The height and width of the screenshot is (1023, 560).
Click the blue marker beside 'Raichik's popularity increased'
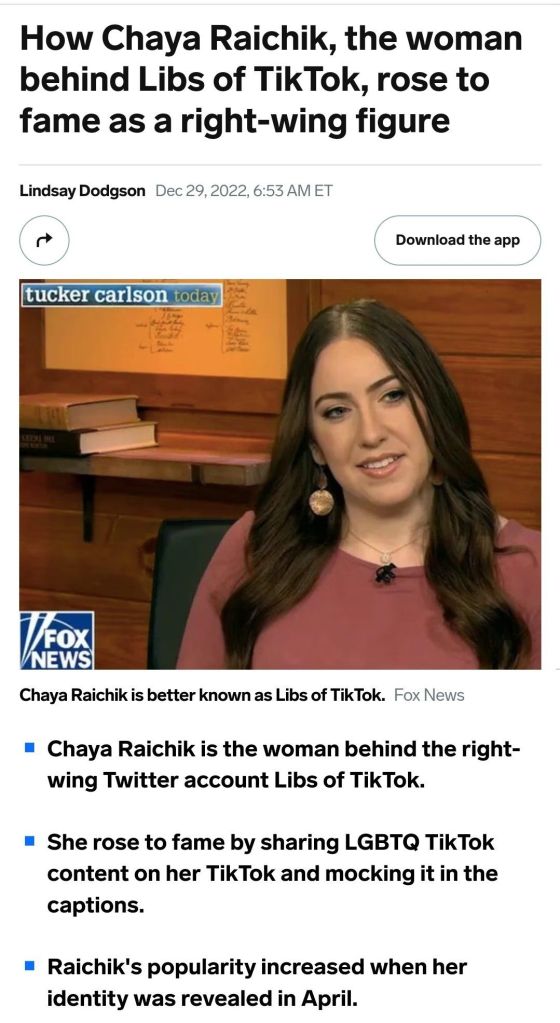click(x=29, y=966)
